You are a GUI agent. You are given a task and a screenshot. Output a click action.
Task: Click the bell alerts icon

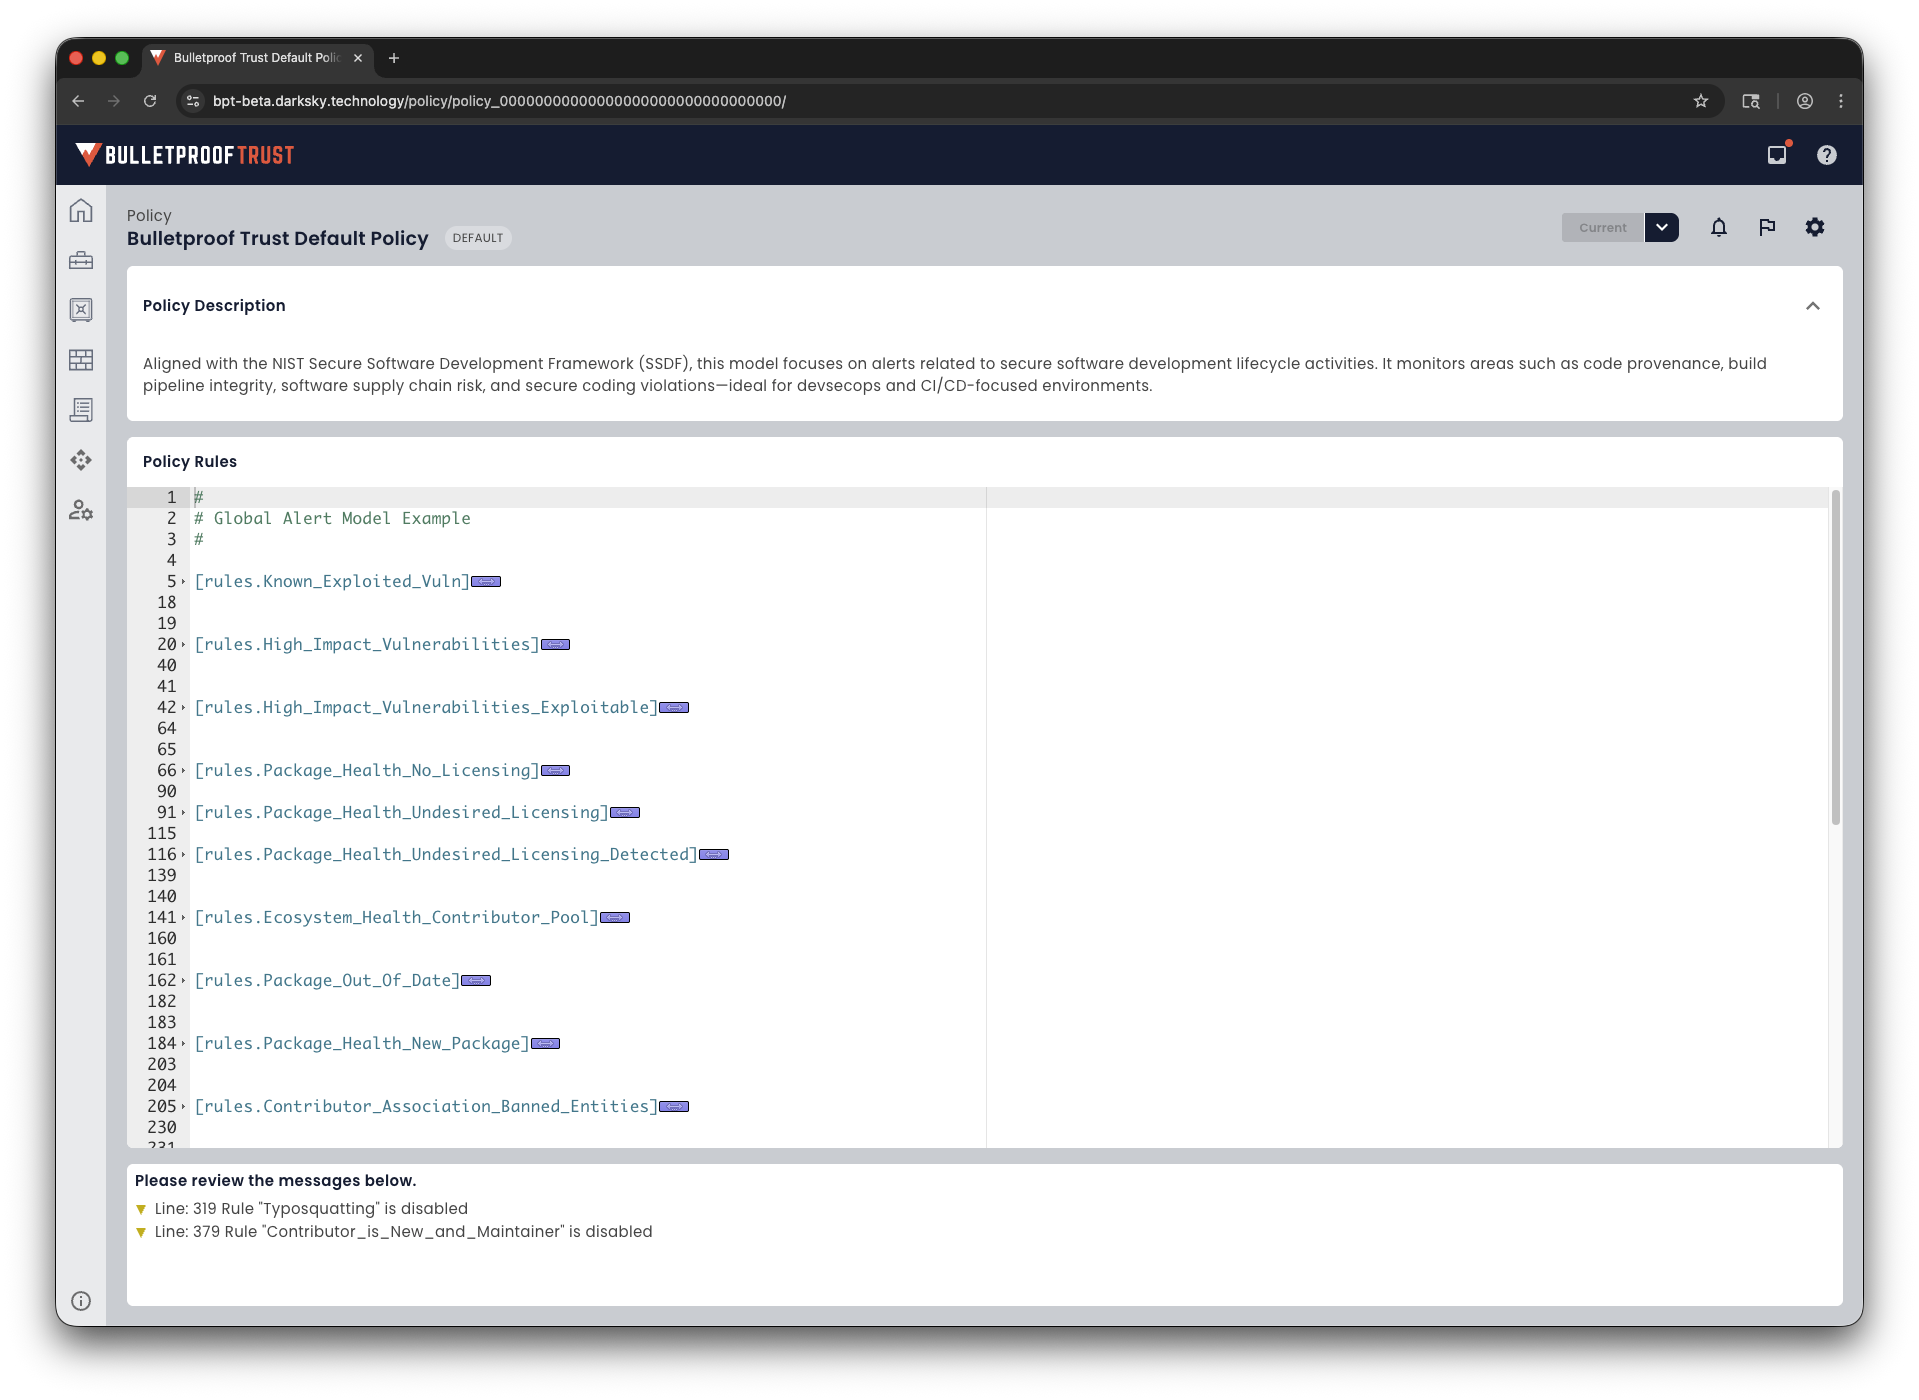pyautogui.click(x=1719, y=228)
